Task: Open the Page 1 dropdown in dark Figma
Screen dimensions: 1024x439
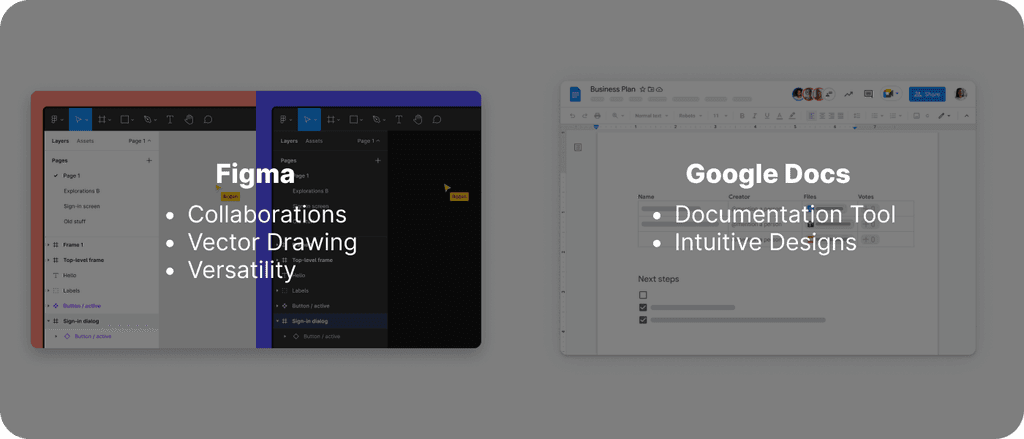Action: click(x=369, y=140)
